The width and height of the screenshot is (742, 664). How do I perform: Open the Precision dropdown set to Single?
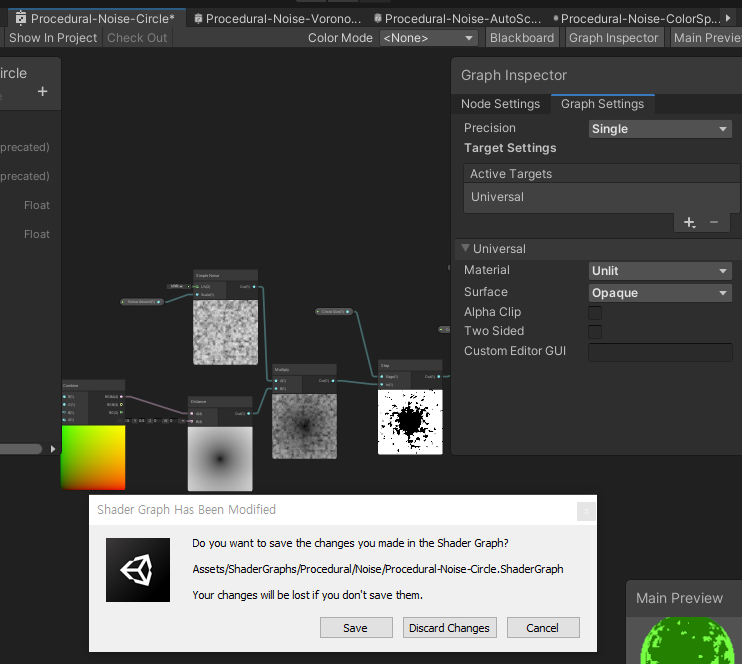click(660, 129)
